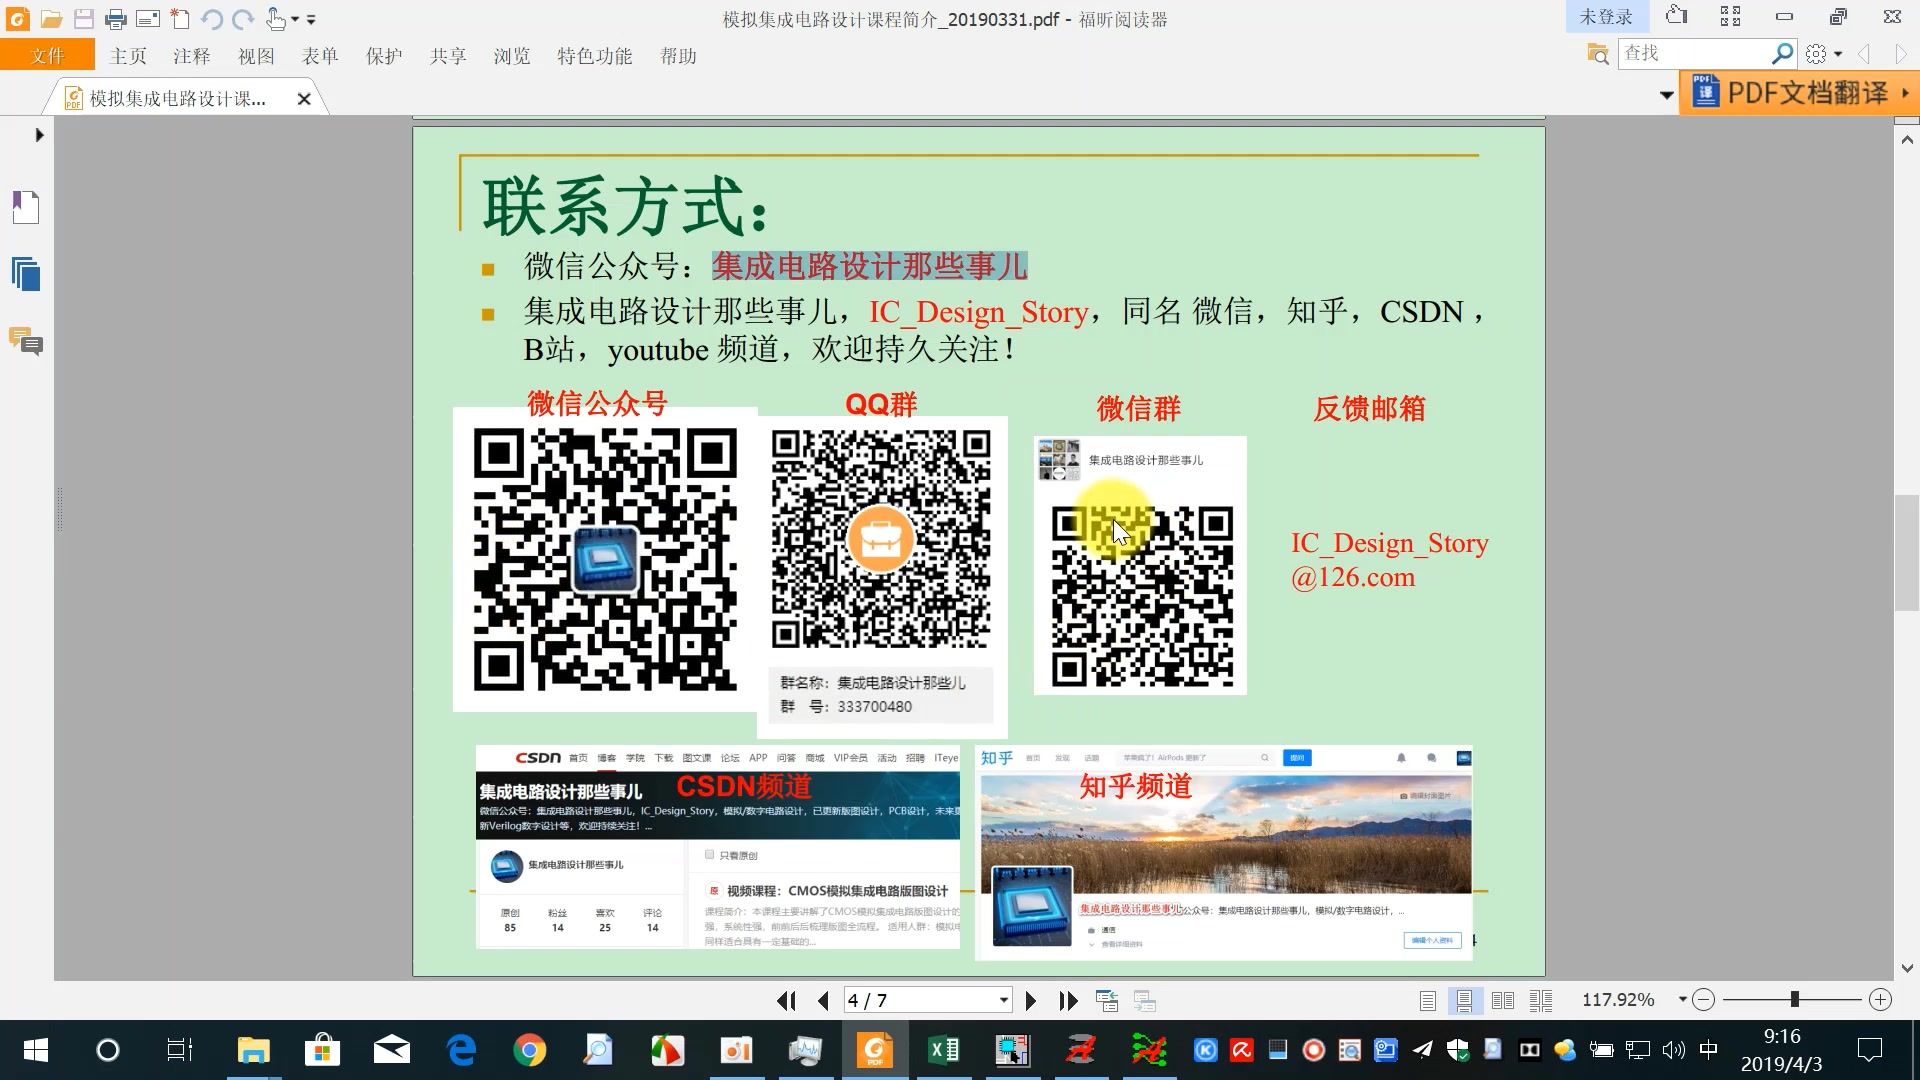This screenshot has width=1920, height=1080.
Task: Go to first page button
Action: tap(787, 1000)
